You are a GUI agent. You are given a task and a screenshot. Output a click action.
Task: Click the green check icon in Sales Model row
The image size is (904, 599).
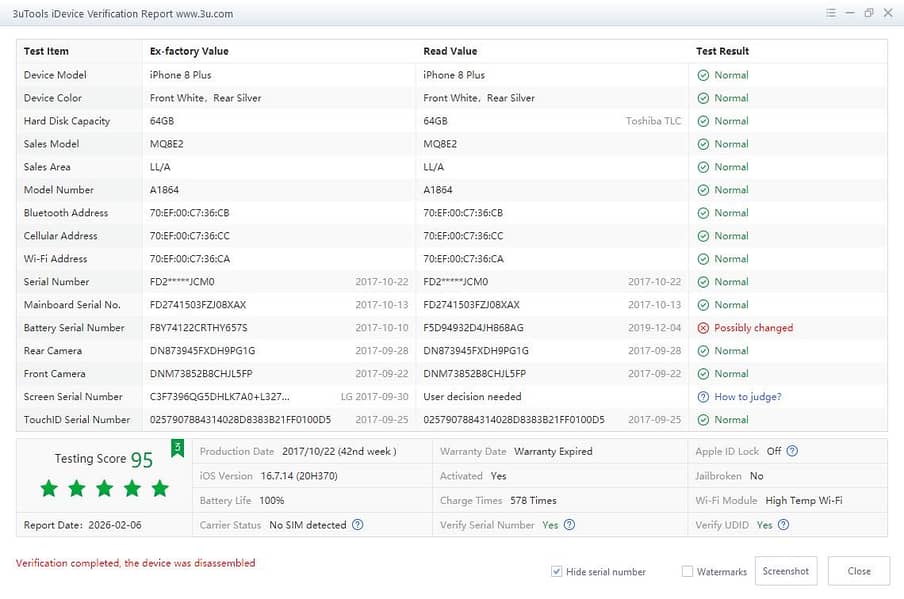[703, 144]
